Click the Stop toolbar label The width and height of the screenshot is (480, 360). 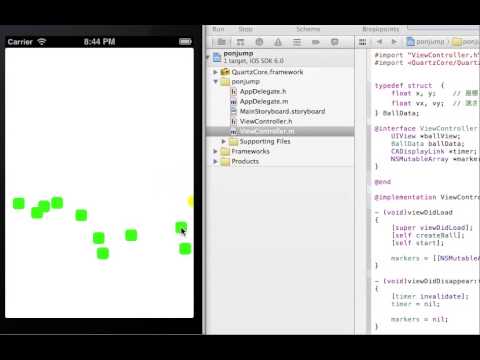pyautogui.click(x=245, y=29)
